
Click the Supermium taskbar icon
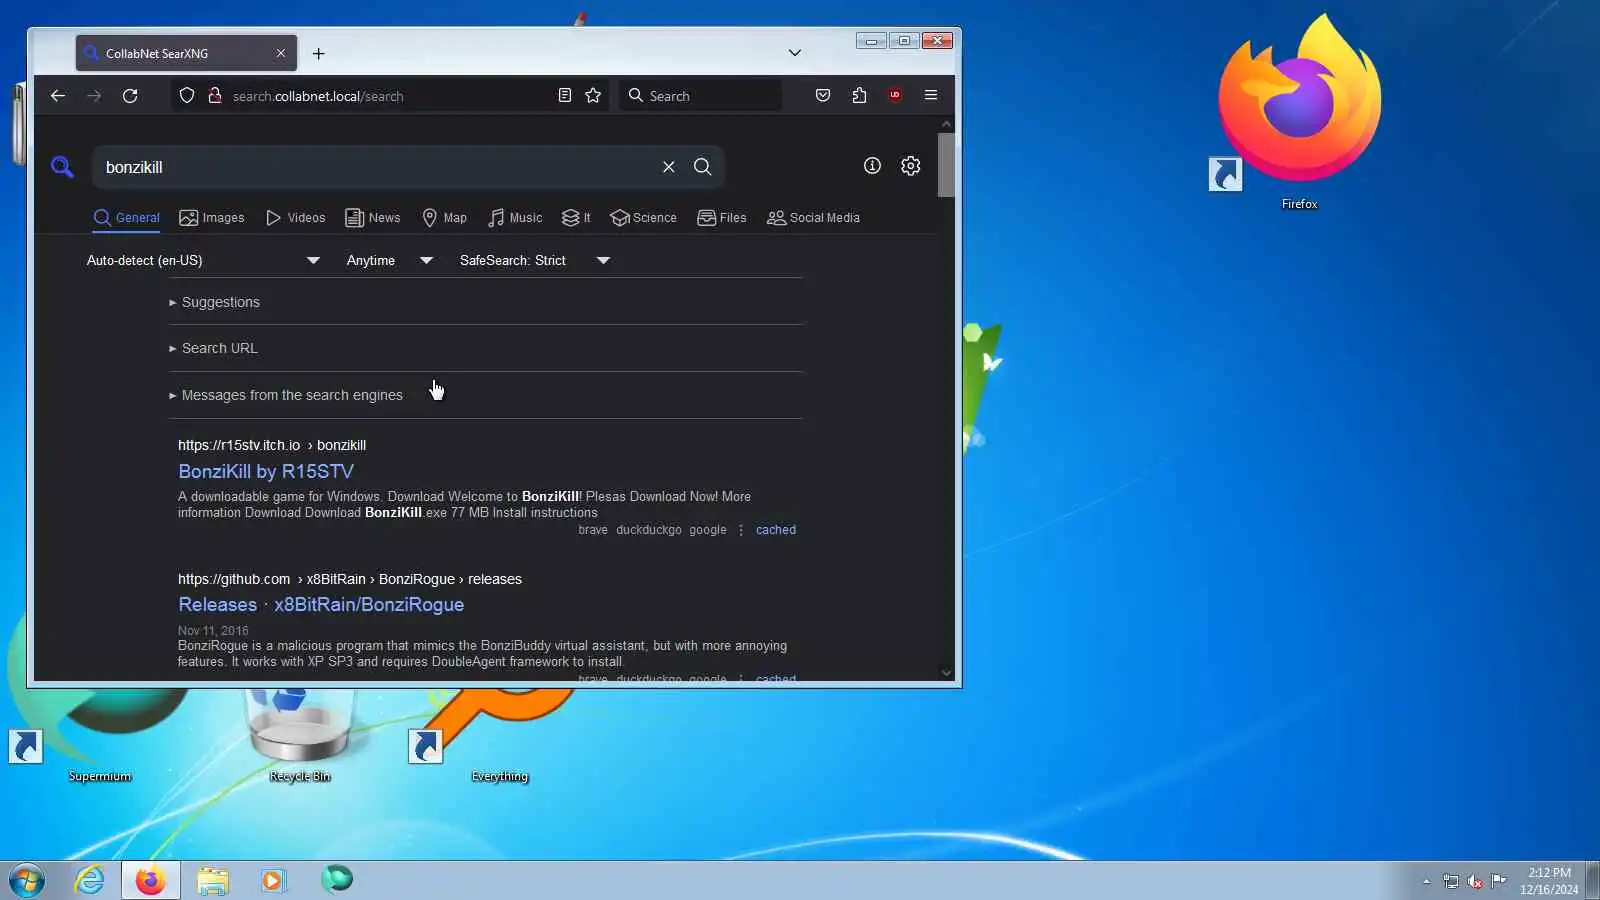[336, 880]
